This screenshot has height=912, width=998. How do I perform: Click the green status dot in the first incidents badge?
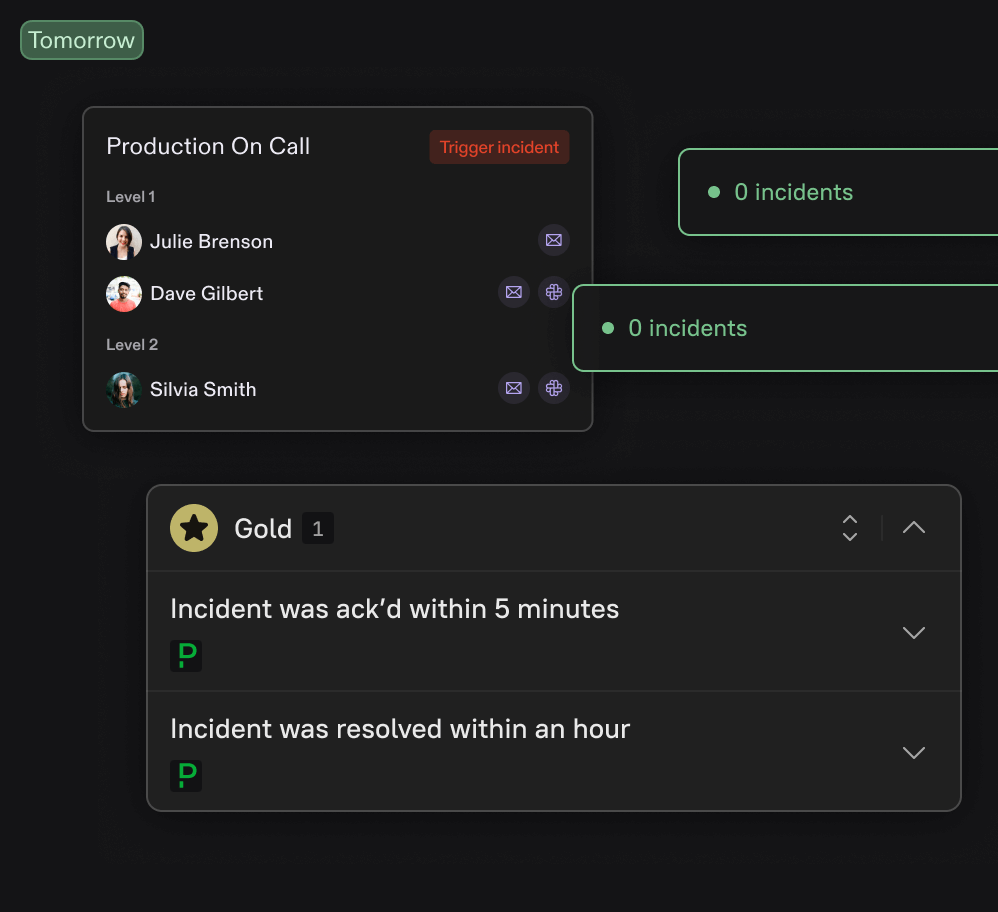point(712,192)
